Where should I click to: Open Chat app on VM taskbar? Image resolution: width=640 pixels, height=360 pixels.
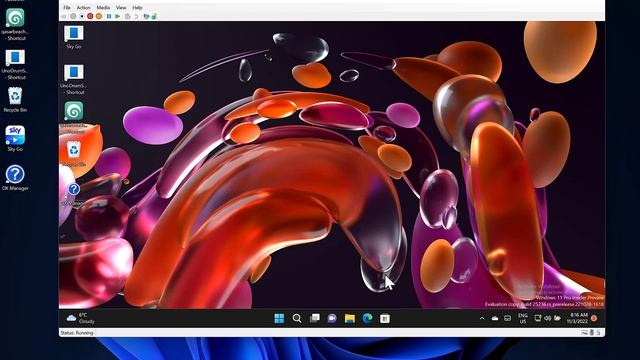[x=332, y=318]
